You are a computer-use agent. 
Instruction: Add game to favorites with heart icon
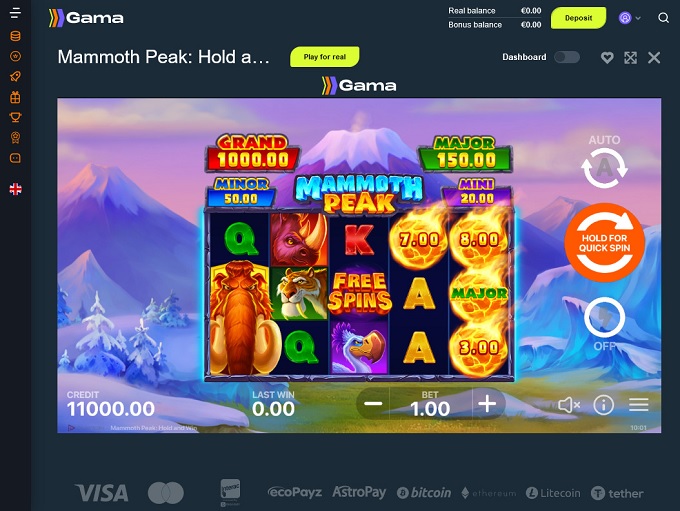coord(607,58)
